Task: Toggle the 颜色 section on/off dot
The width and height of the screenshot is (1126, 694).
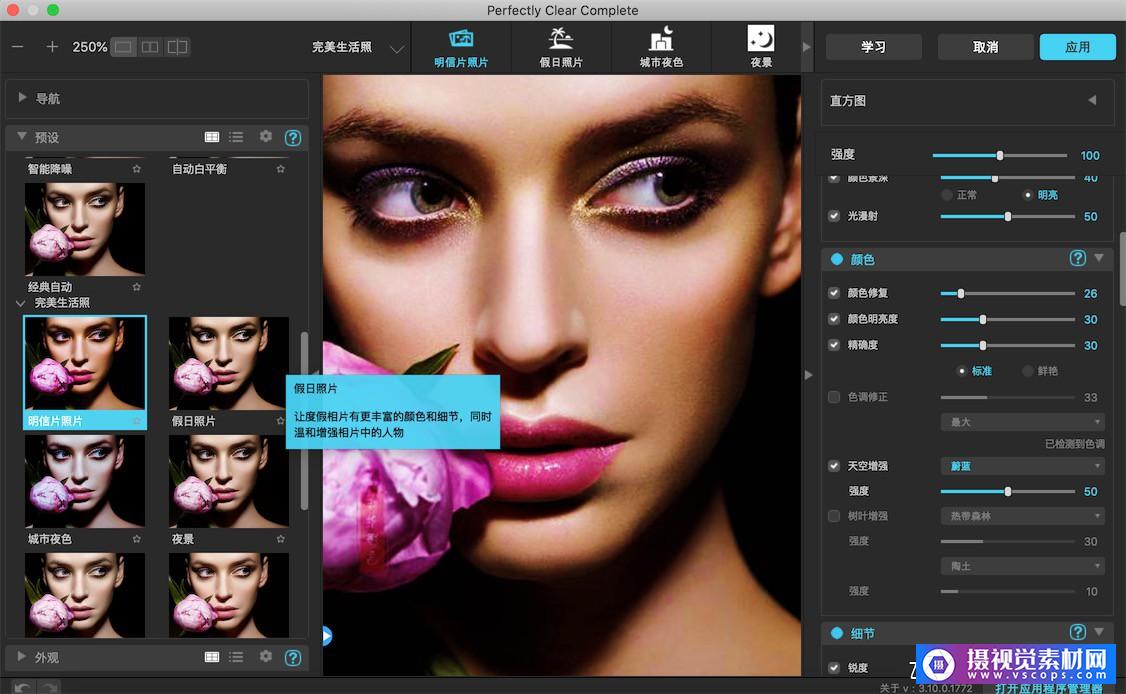Action: point(837,259)
